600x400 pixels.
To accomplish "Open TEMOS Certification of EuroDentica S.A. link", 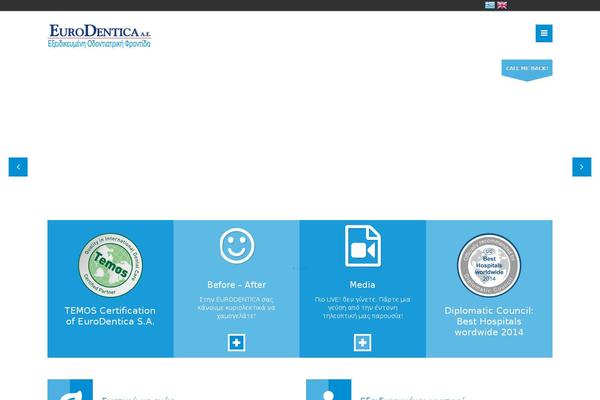I will coord(110,316).
